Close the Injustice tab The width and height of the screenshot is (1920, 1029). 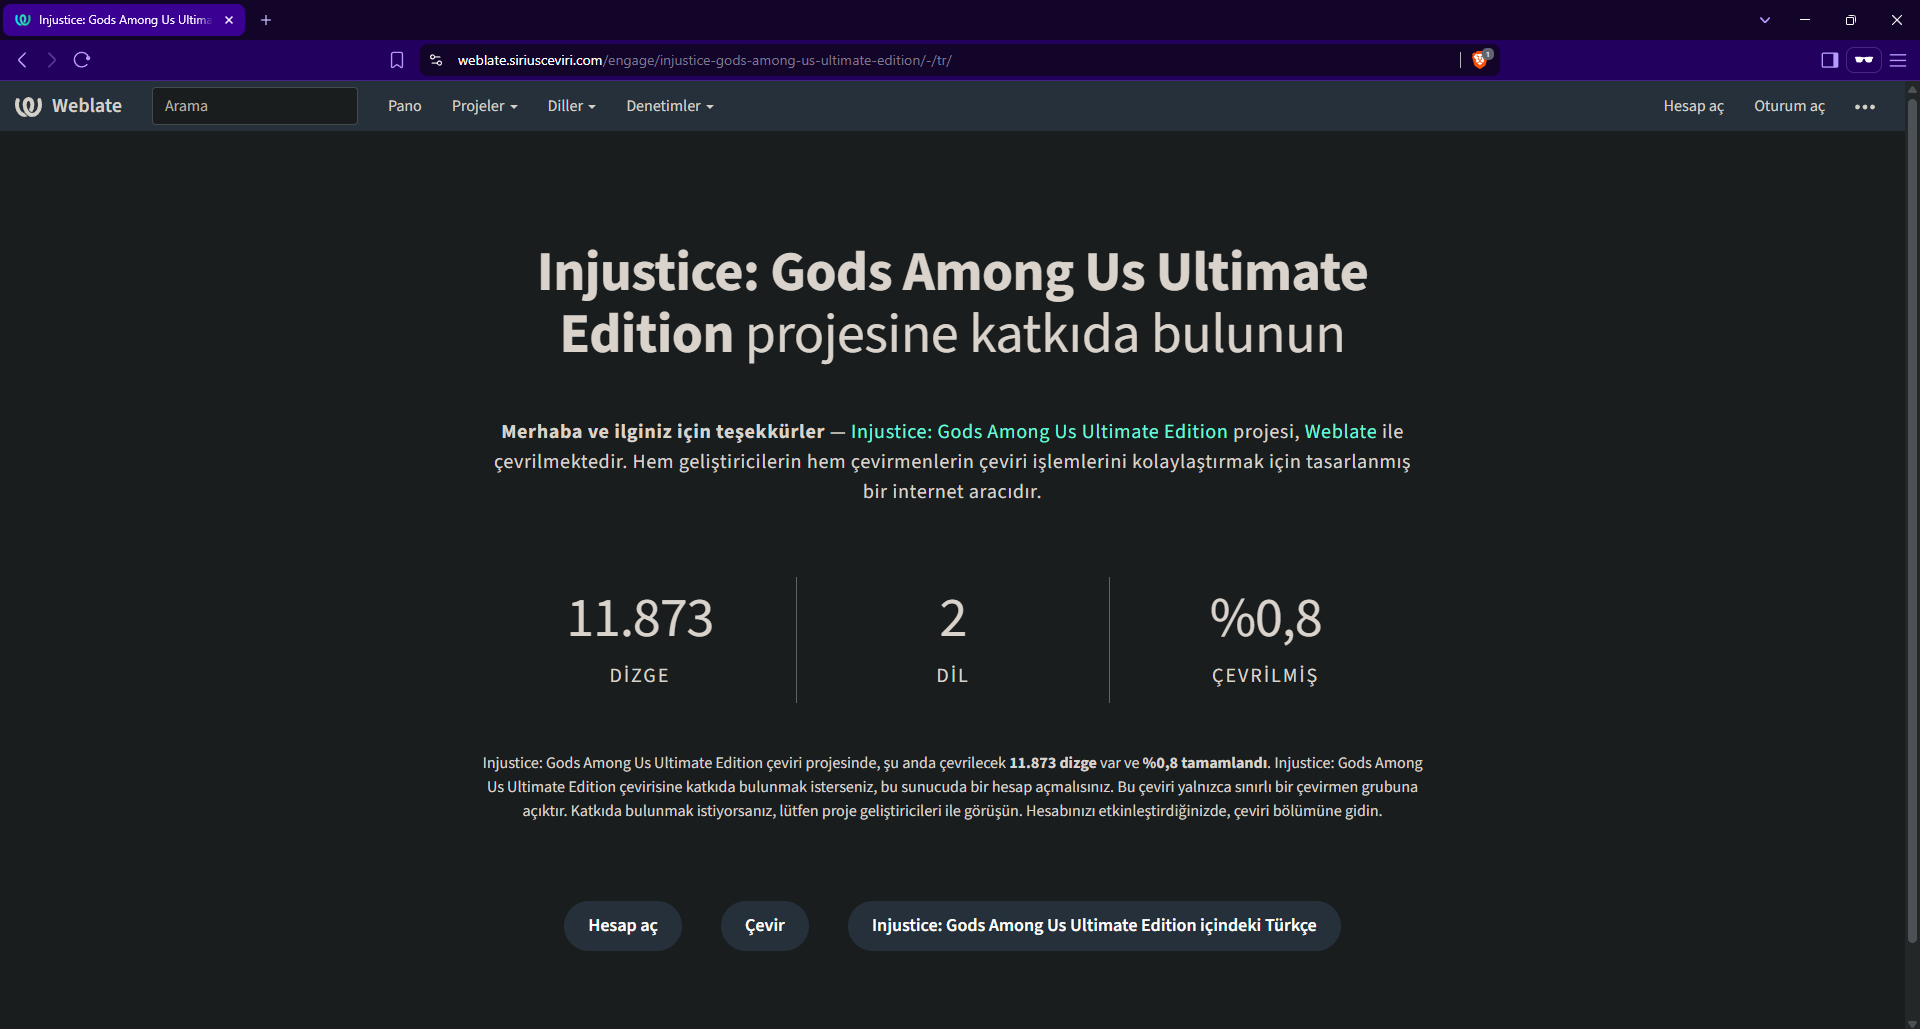click(229, 20)
